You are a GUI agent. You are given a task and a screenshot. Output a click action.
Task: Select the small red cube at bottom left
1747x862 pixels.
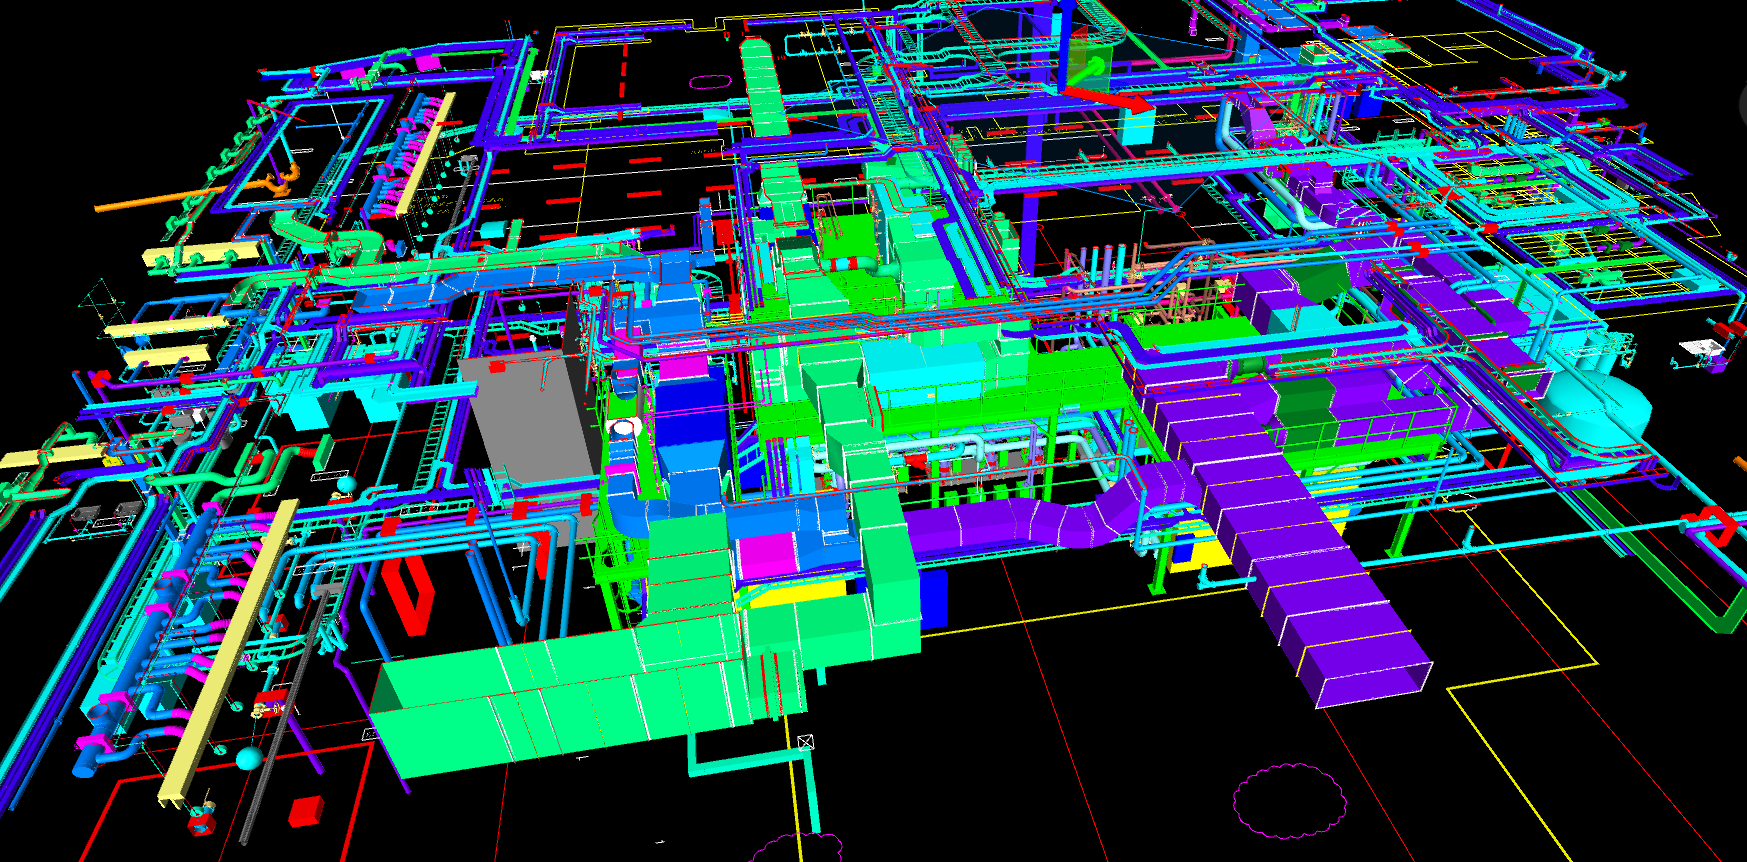click(306, 810)
